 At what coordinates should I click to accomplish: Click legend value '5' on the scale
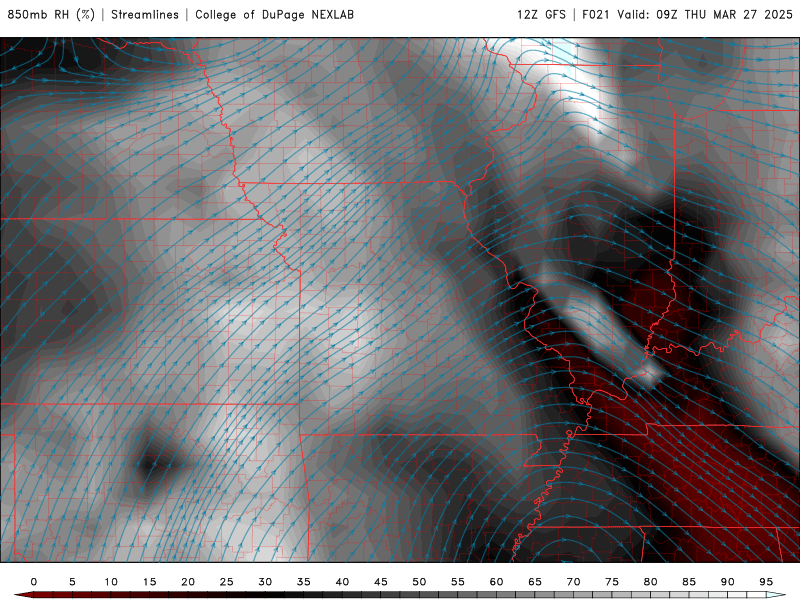tap(72, 582)
